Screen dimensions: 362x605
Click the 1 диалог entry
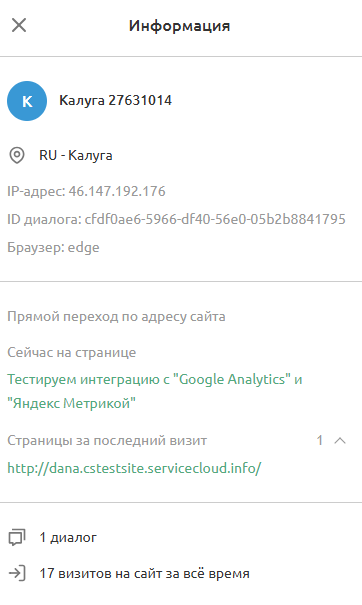coord(68,537)
